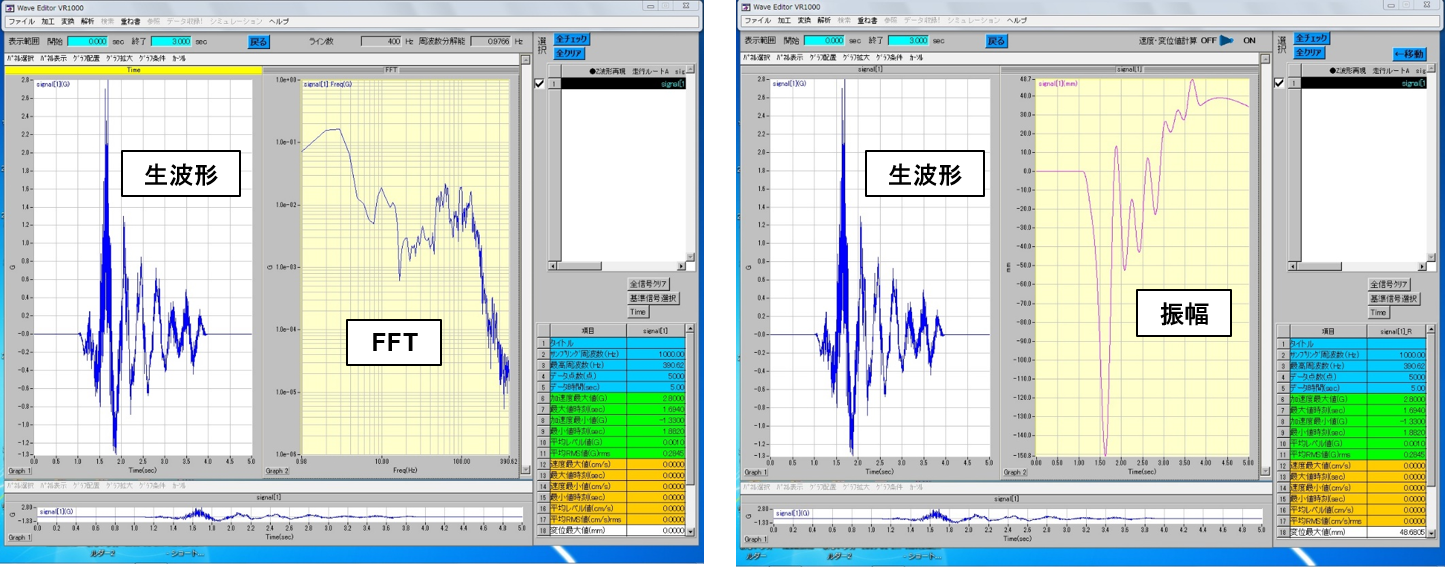Open グラフ拡大 toolbar item in right window
The height and width of the screenshot is (567, 1445).
(x=857, y=59)
